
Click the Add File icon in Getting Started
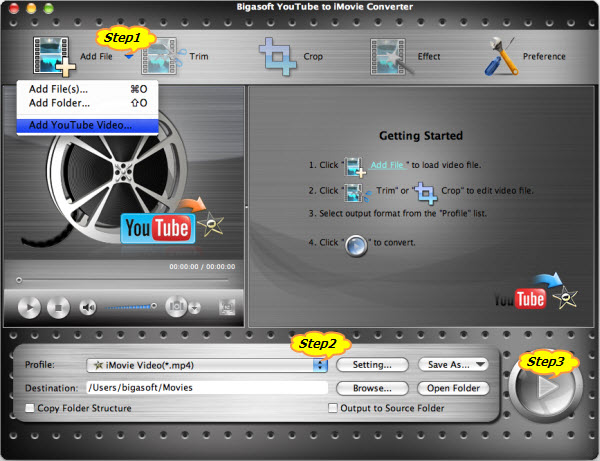tap(355, 167)
